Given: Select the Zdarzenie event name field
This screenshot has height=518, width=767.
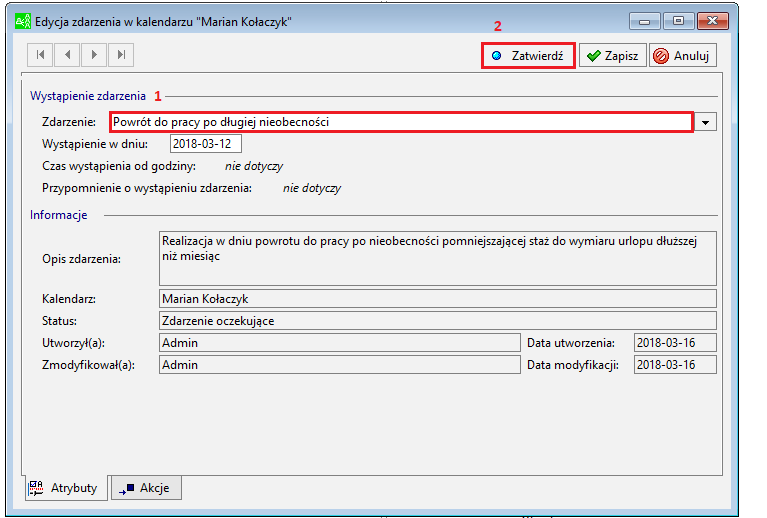Looking at the screenshot, I should click(x=401, y=122).
